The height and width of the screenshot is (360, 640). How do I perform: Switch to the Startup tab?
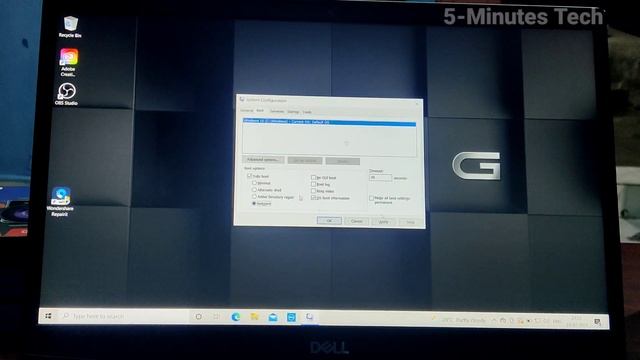[x=293, y=111]
